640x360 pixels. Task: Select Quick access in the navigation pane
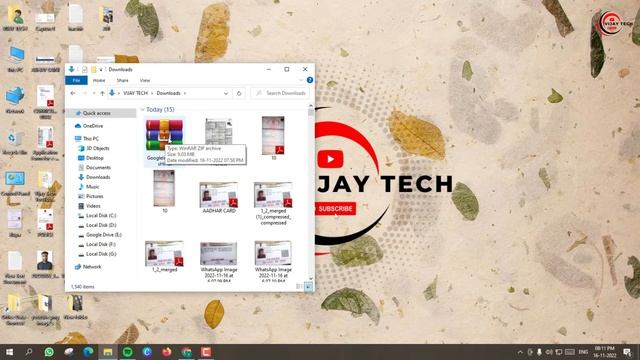pyautogui.click(x=96, y=113)
